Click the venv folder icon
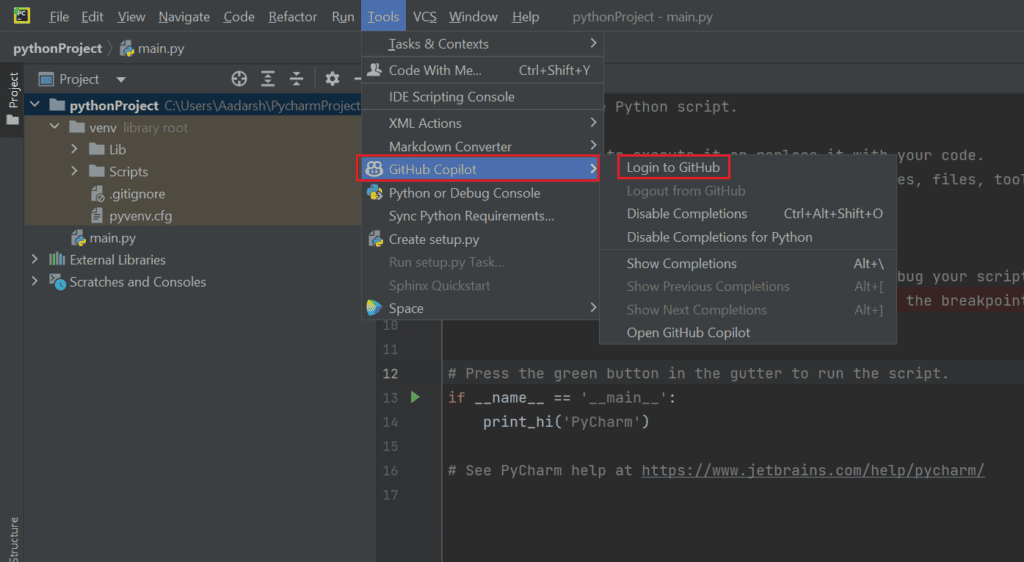The image size is (1024, 562). [x=77, y=127]
